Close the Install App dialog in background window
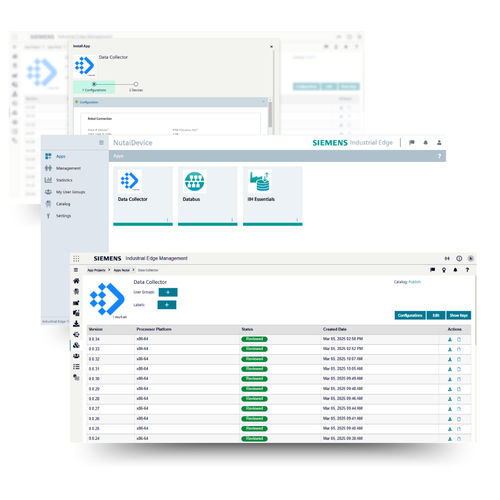The height and width of the screenshot is (500, 500). click(271, 47)
